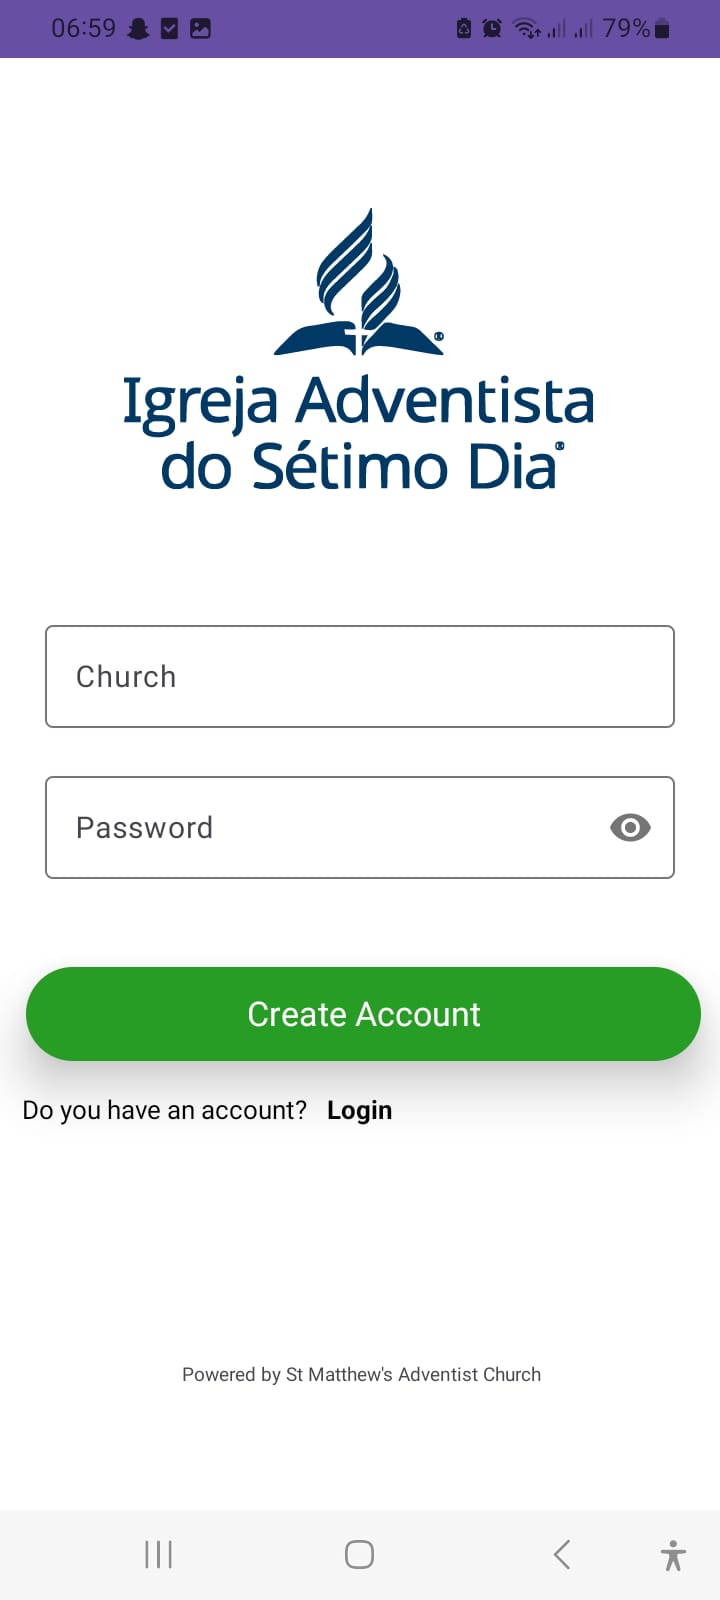
Task: Tap the battery recycle status icon
Action: click(464, 29)
